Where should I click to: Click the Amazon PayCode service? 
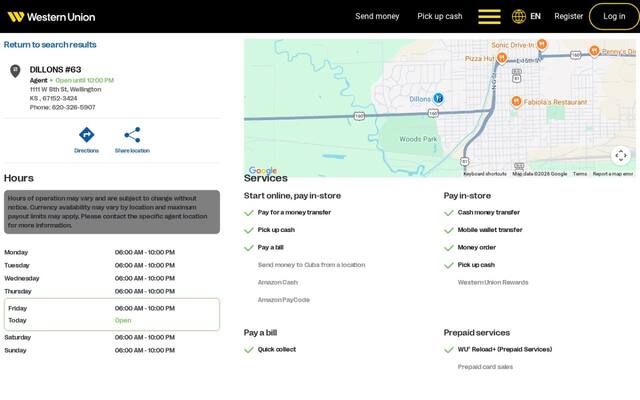[284, 300]
